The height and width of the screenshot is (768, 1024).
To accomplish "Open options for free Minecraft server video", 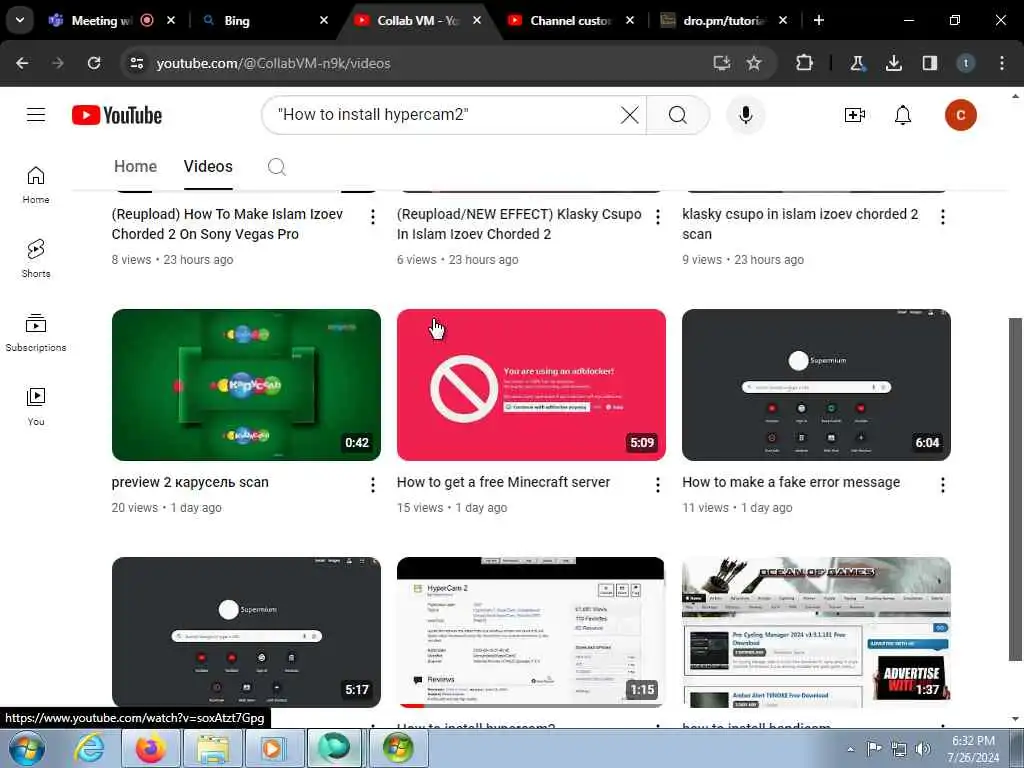I will 658,485.
